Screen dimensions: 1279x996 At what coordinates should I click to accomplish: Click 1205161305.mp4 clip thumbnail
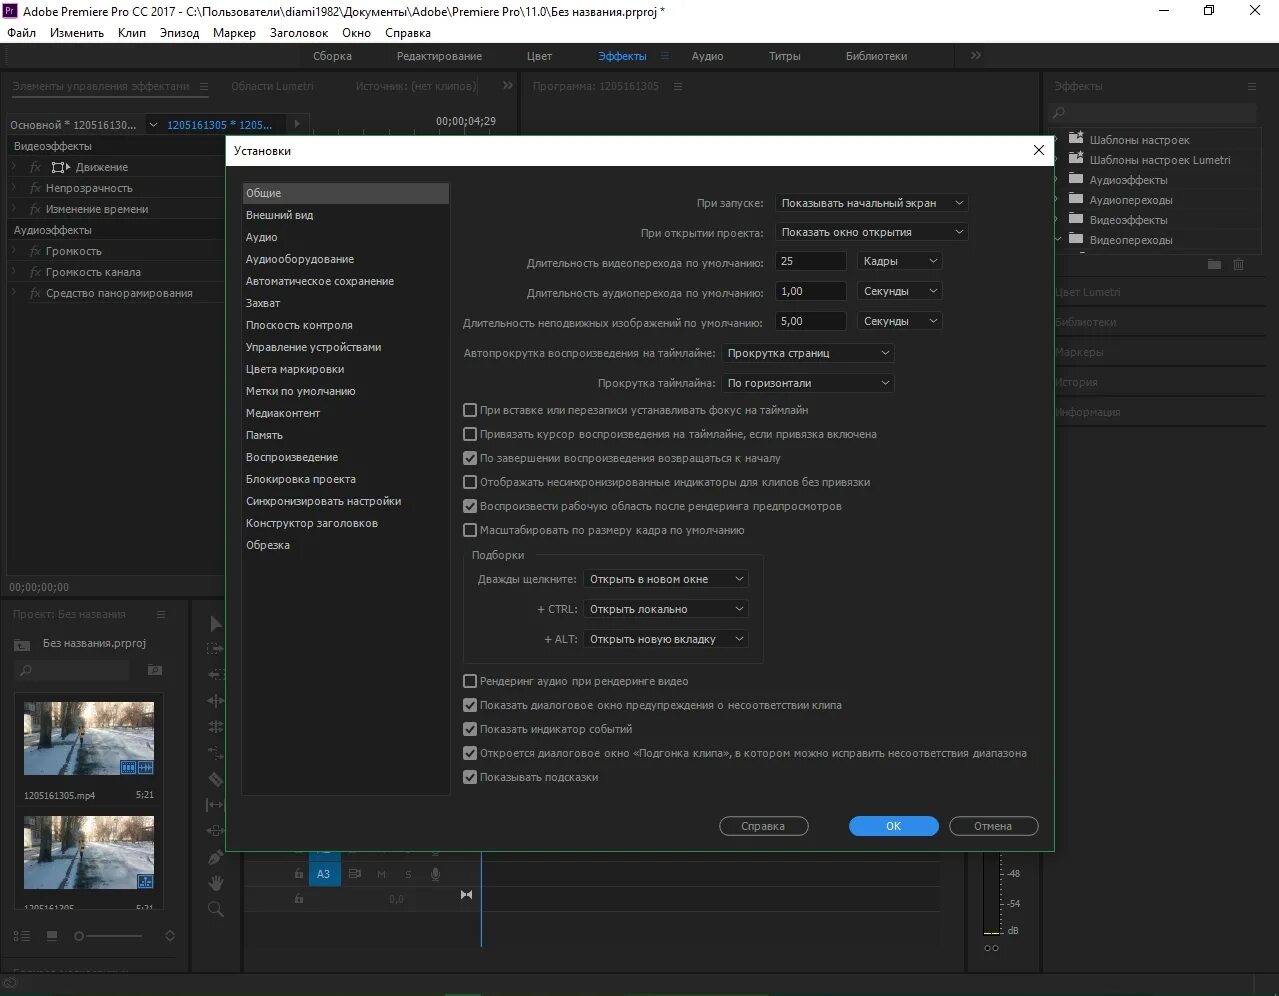89,738
